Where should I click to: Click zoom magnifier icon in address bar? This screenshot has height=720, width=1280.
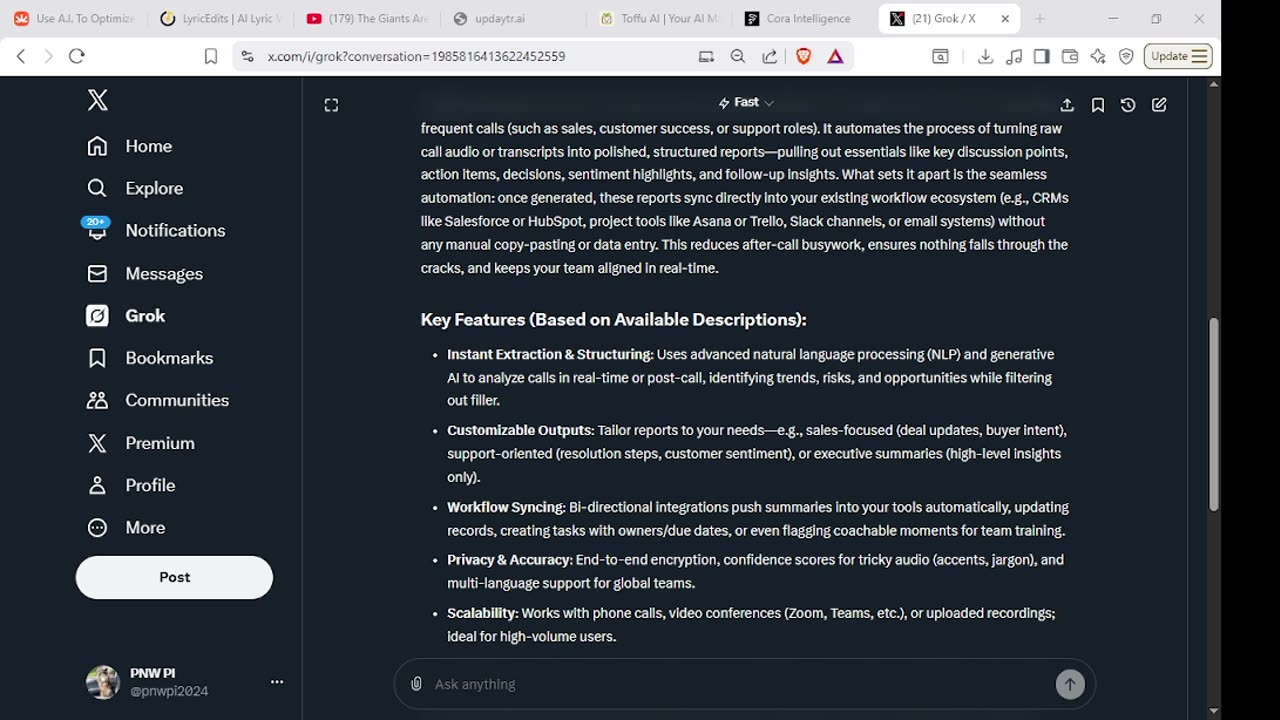pos(738,56)
